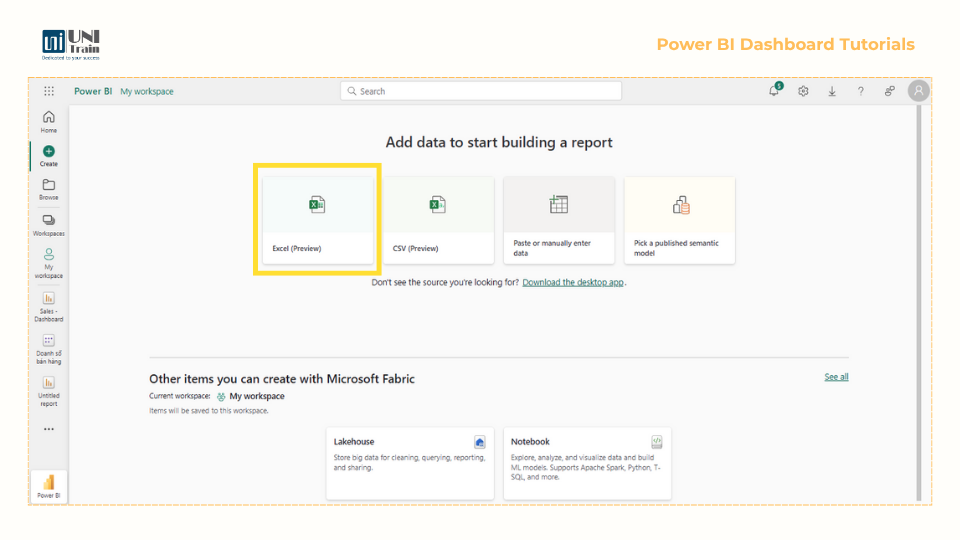
Task: Create a Lakehouse item
Action: click(410, 463)
